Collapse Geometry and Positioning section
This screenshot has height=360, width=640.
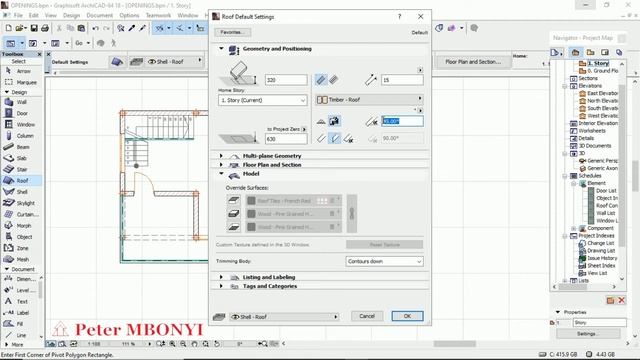point(221,49)
